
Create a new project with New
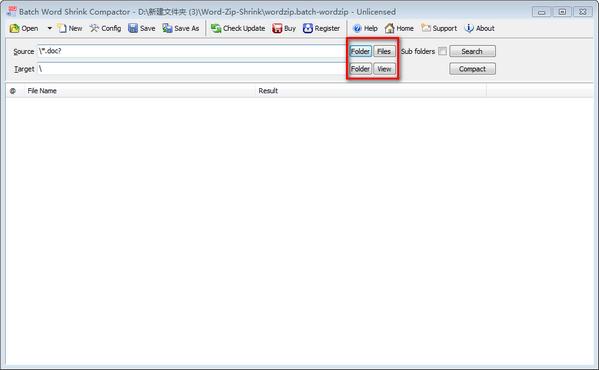[70, 28]
